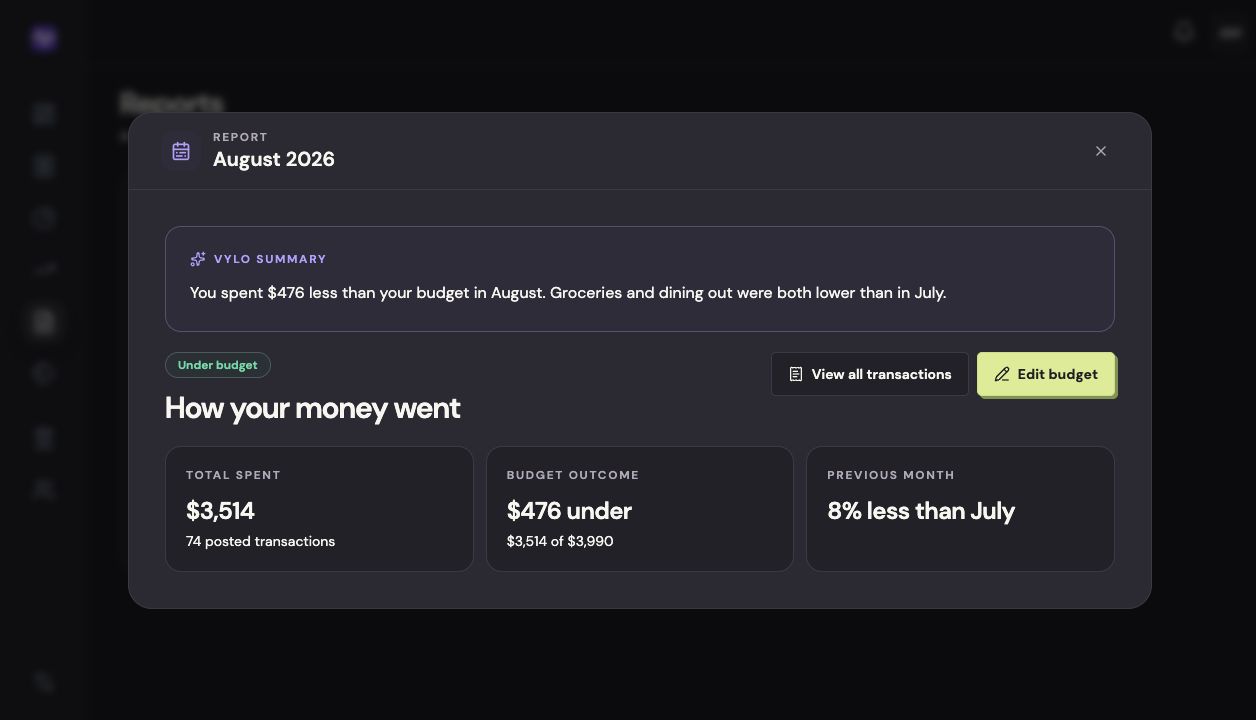Click the document icon in View all transactions

click(796, 374)
